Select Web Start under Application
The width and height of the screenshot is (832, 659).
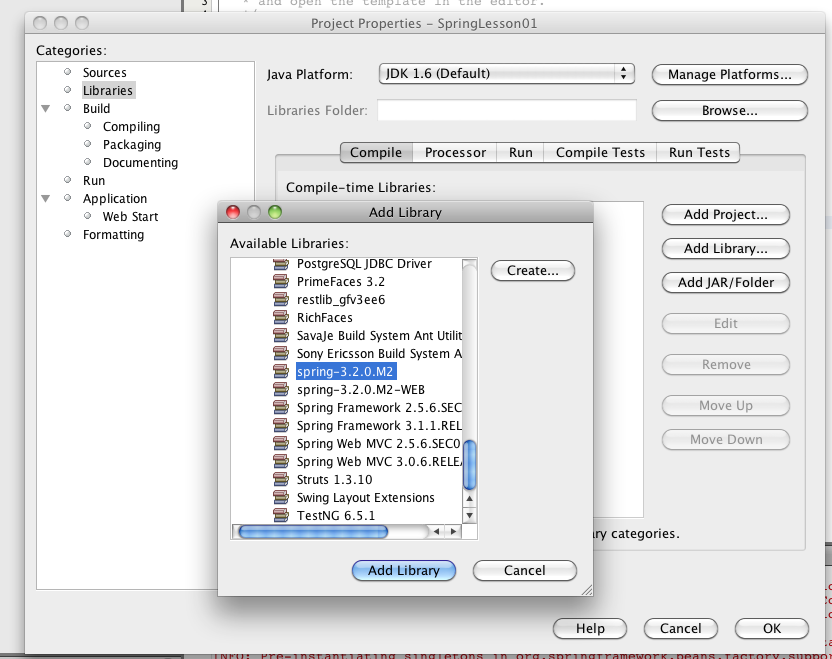click(x=131, y=217)
